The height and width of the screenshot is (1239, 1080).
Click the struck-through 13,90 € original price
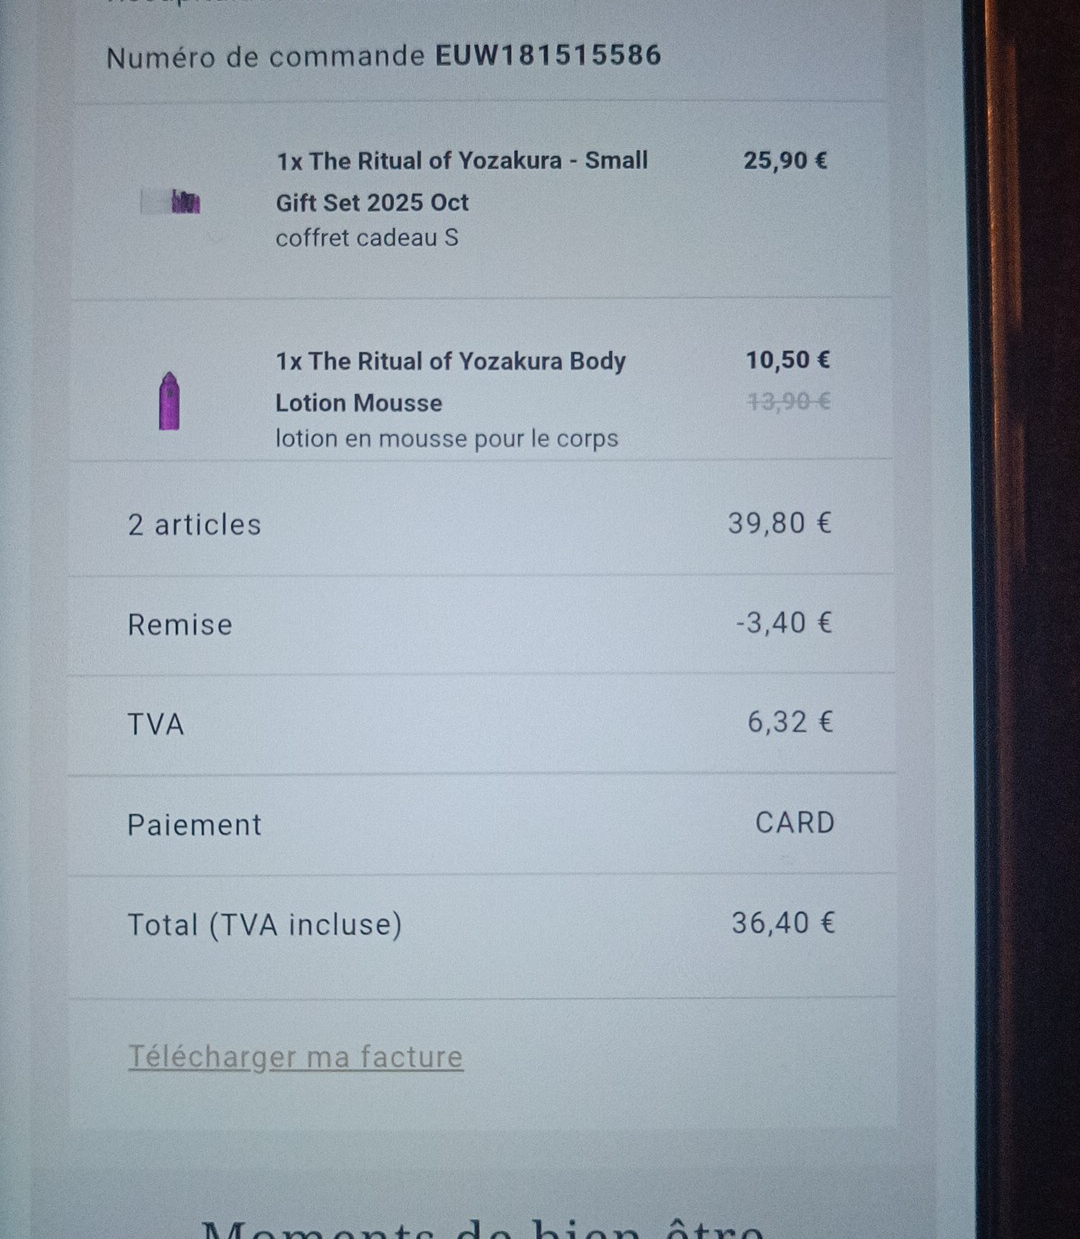coord(788,401)
